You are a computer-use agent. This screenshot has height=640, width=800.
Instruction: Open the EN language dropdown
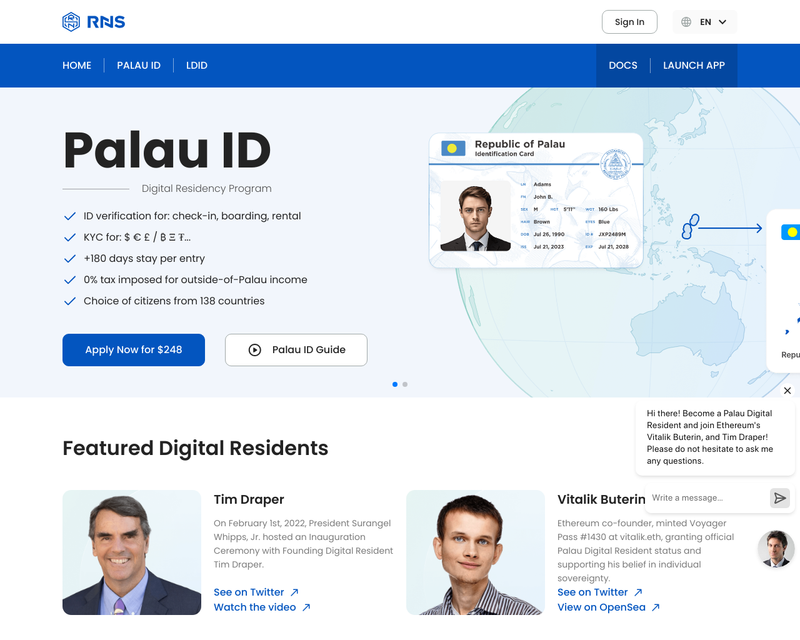point(705,22)
